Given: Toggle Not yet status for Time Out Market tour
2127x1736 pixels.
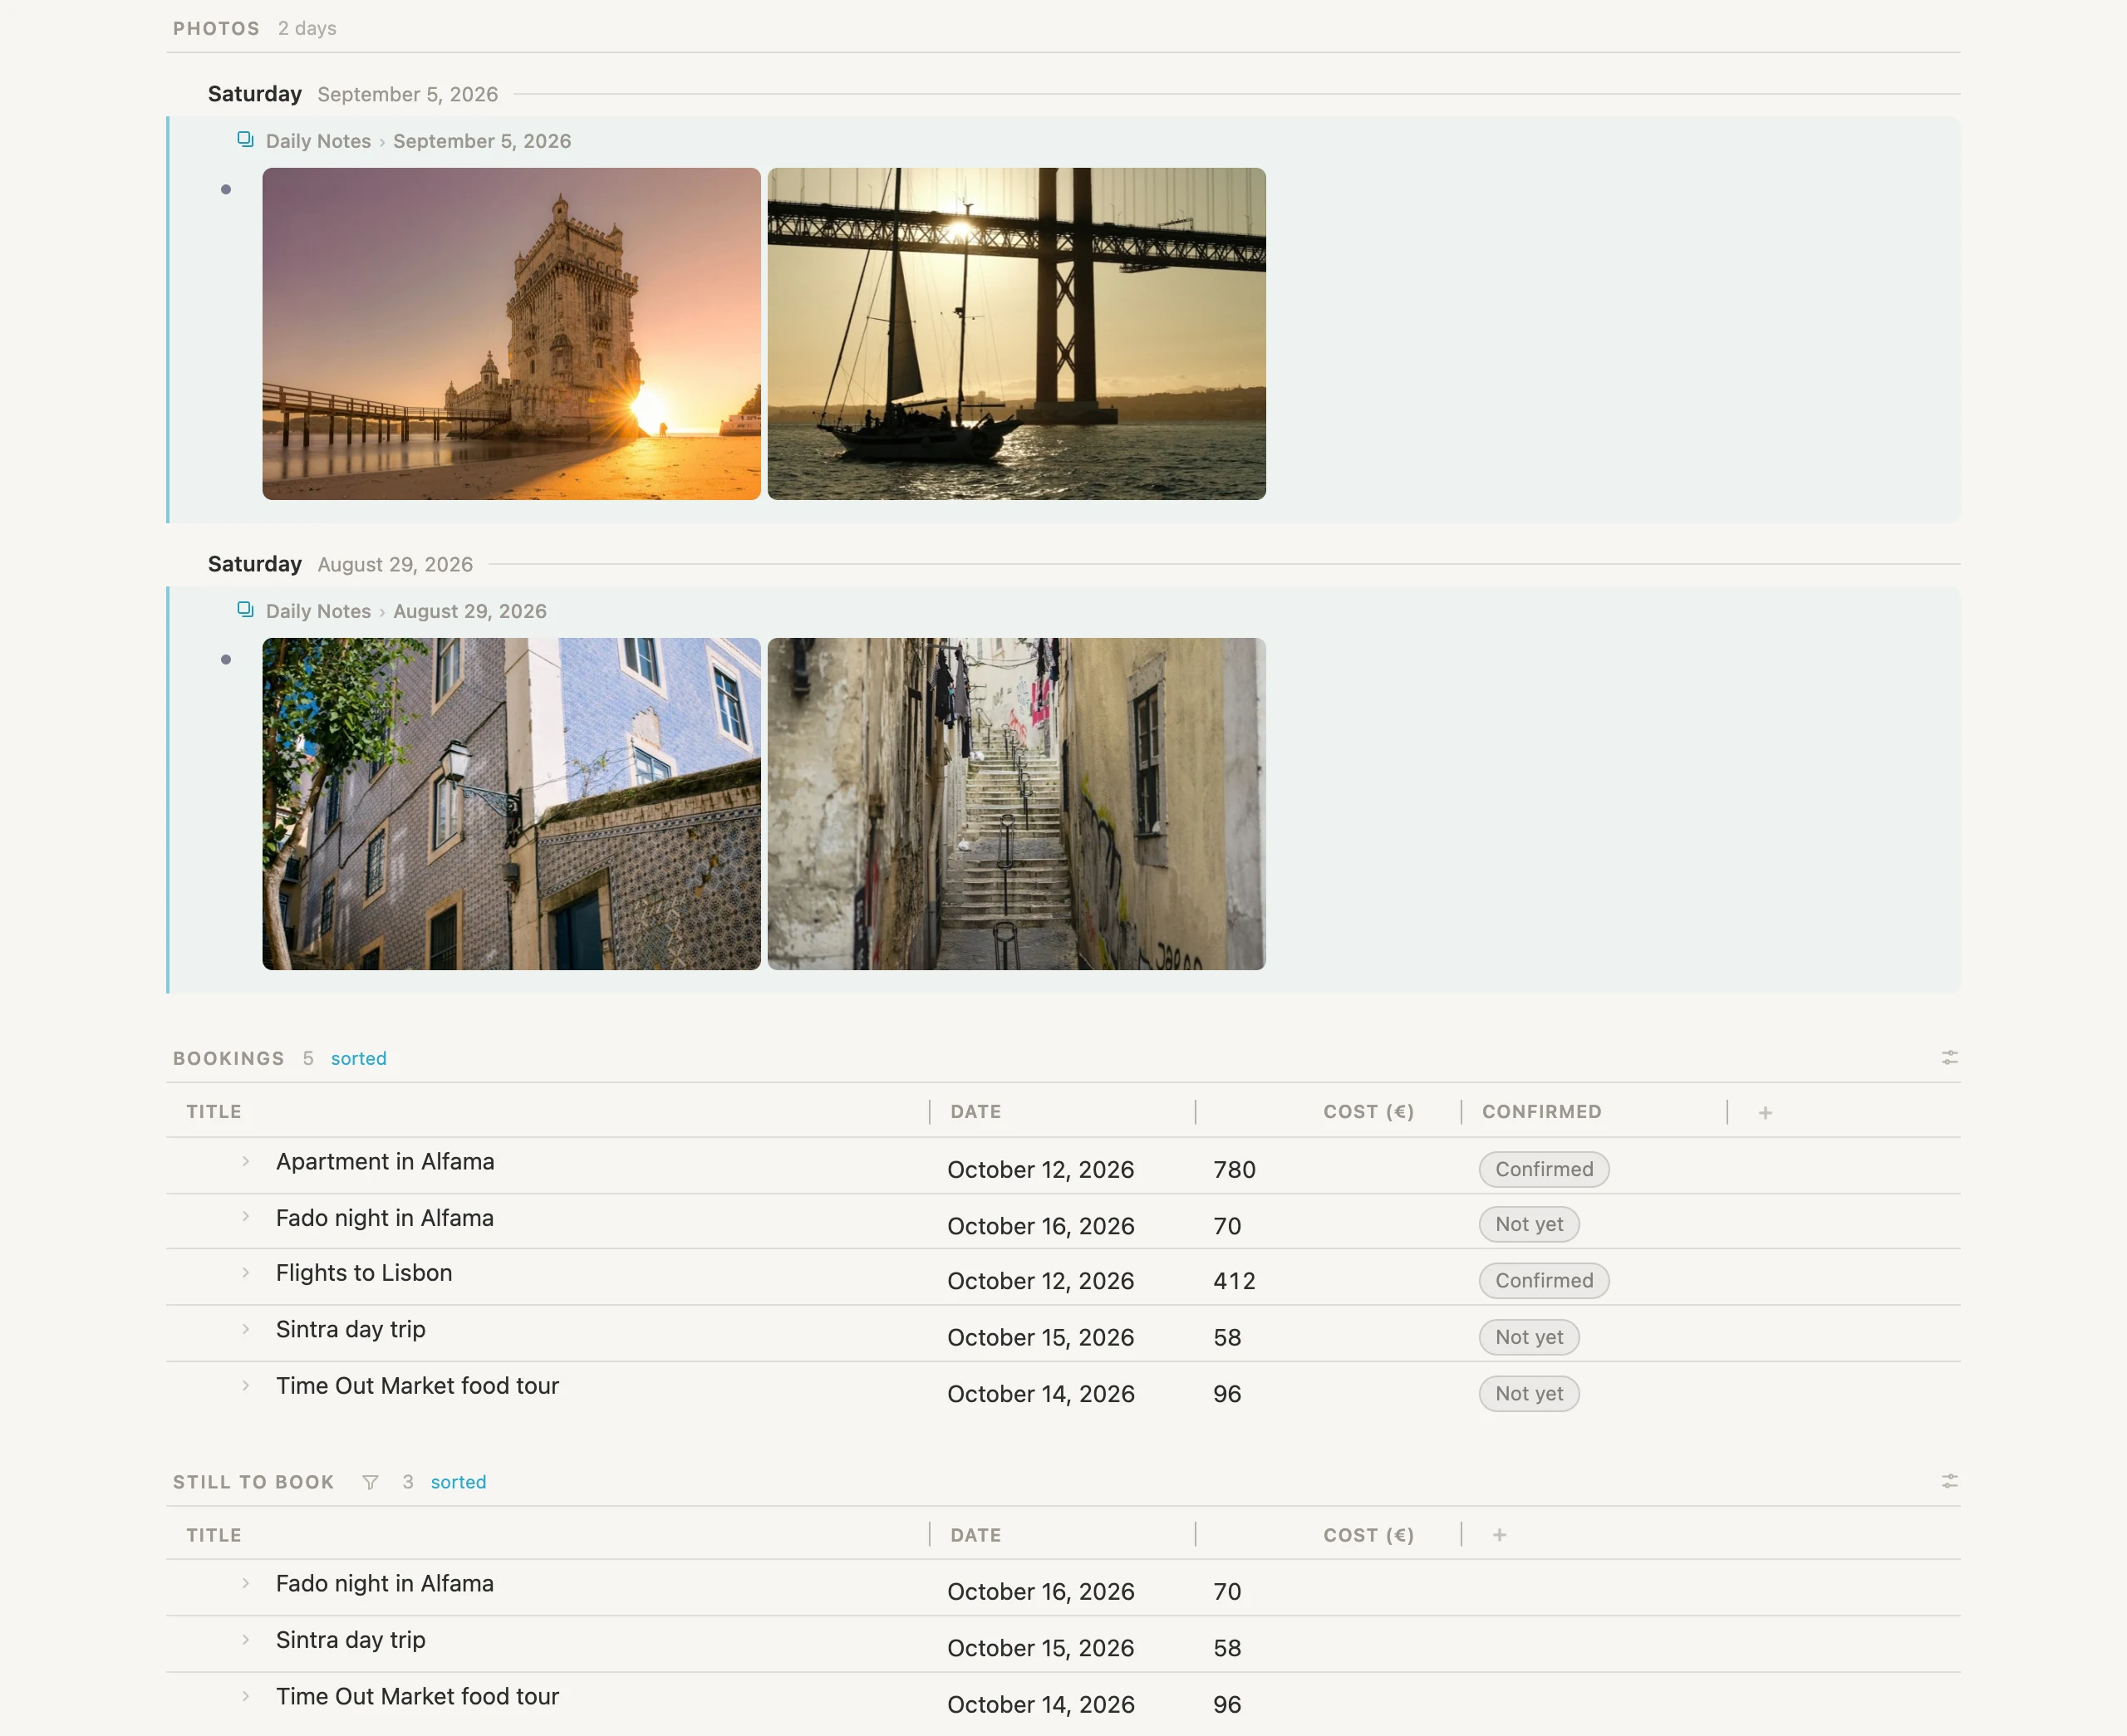Looking at the screenshot, I should [1529, 1394].
